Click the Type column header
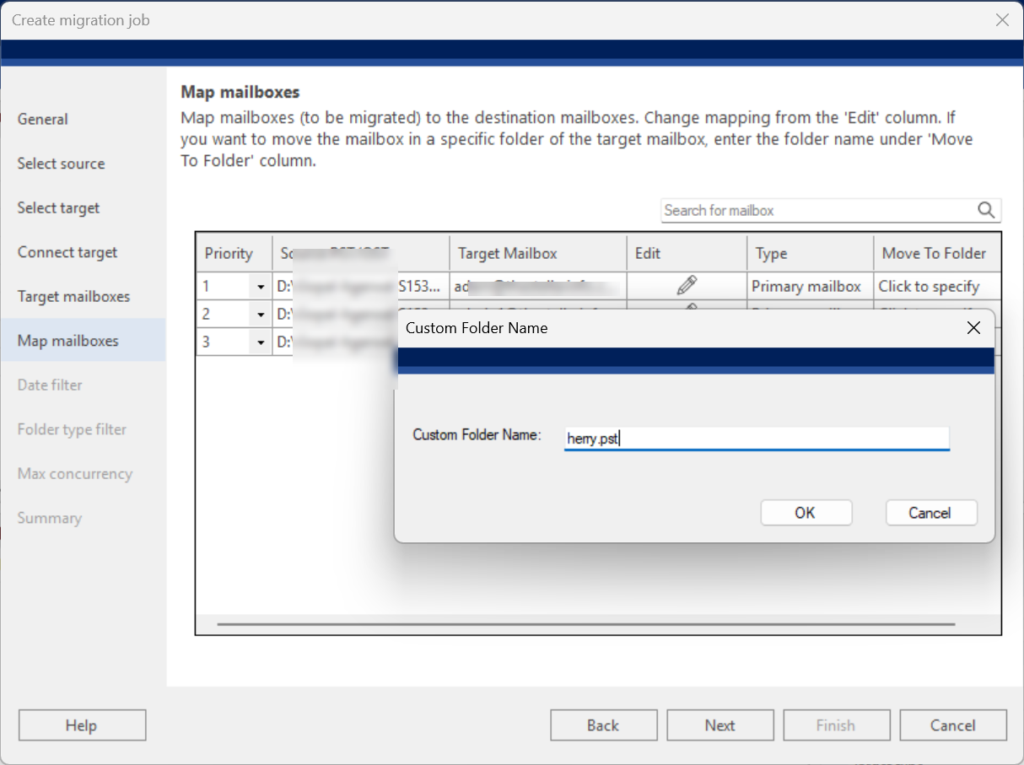1024x765 pixels. coord(810,253)
